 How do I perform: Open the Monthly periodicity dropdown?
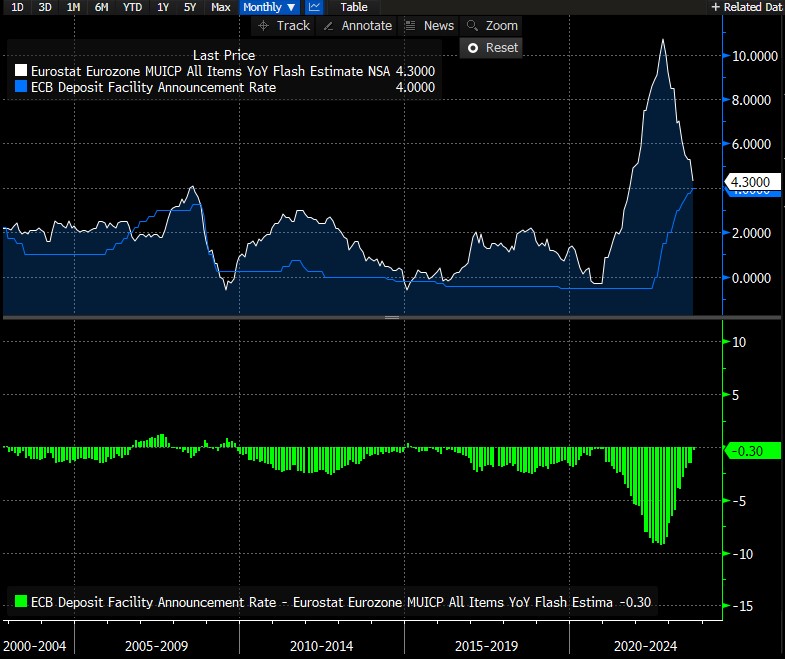269,7
